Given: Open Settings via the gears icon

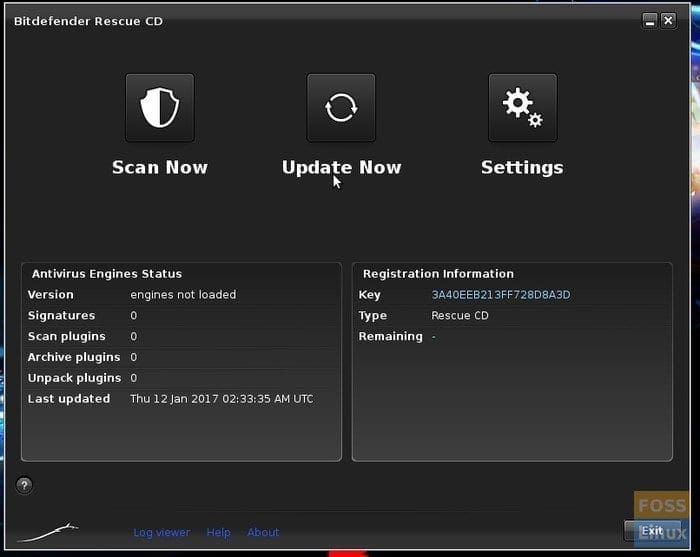Looking at the screenshot, I should tap(523, 108).
